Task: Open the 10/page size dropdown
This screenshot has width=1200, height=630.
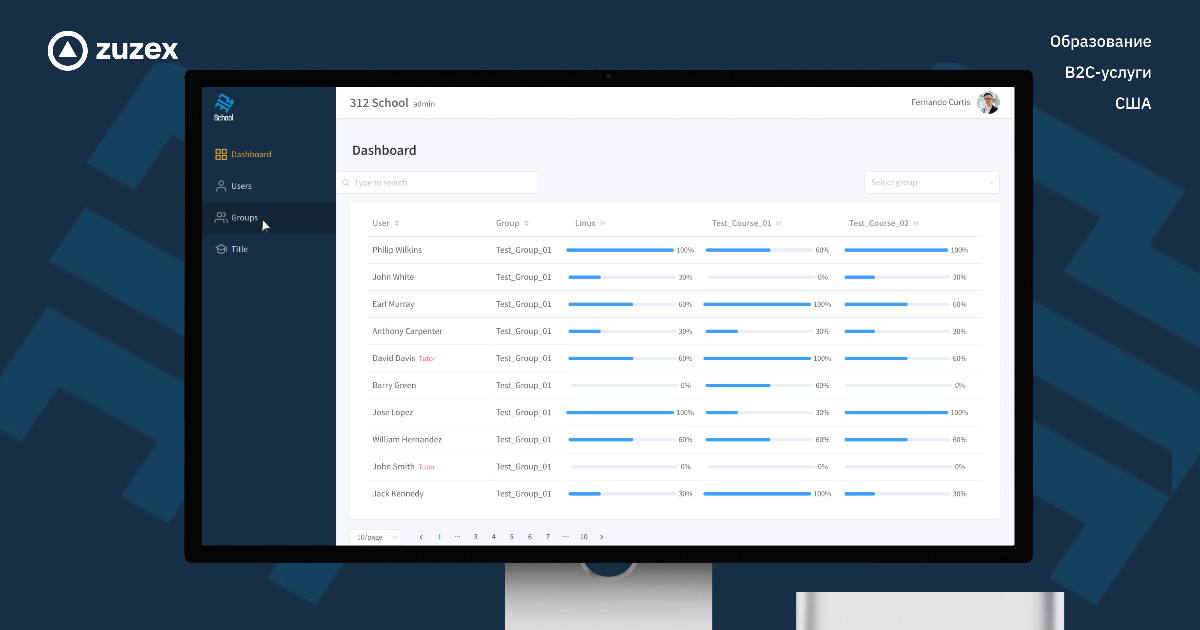Action: click(375, 537)
